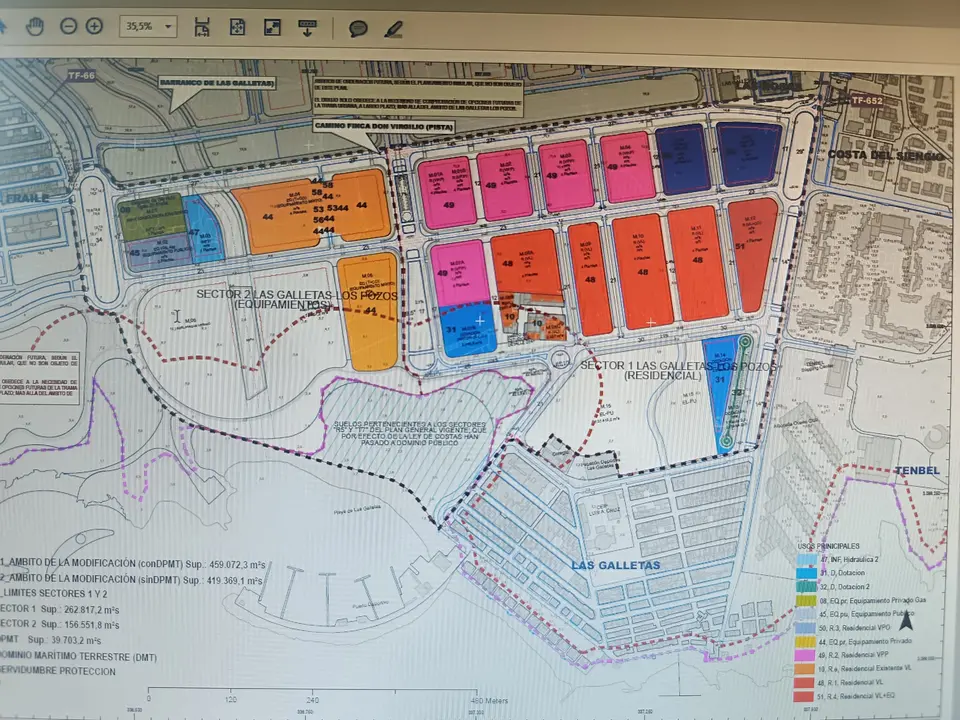This screenshot has height=720, width=960.
Task: Click the zoom out minus icon
Action: pyautogui.click(x=69, y=26)
